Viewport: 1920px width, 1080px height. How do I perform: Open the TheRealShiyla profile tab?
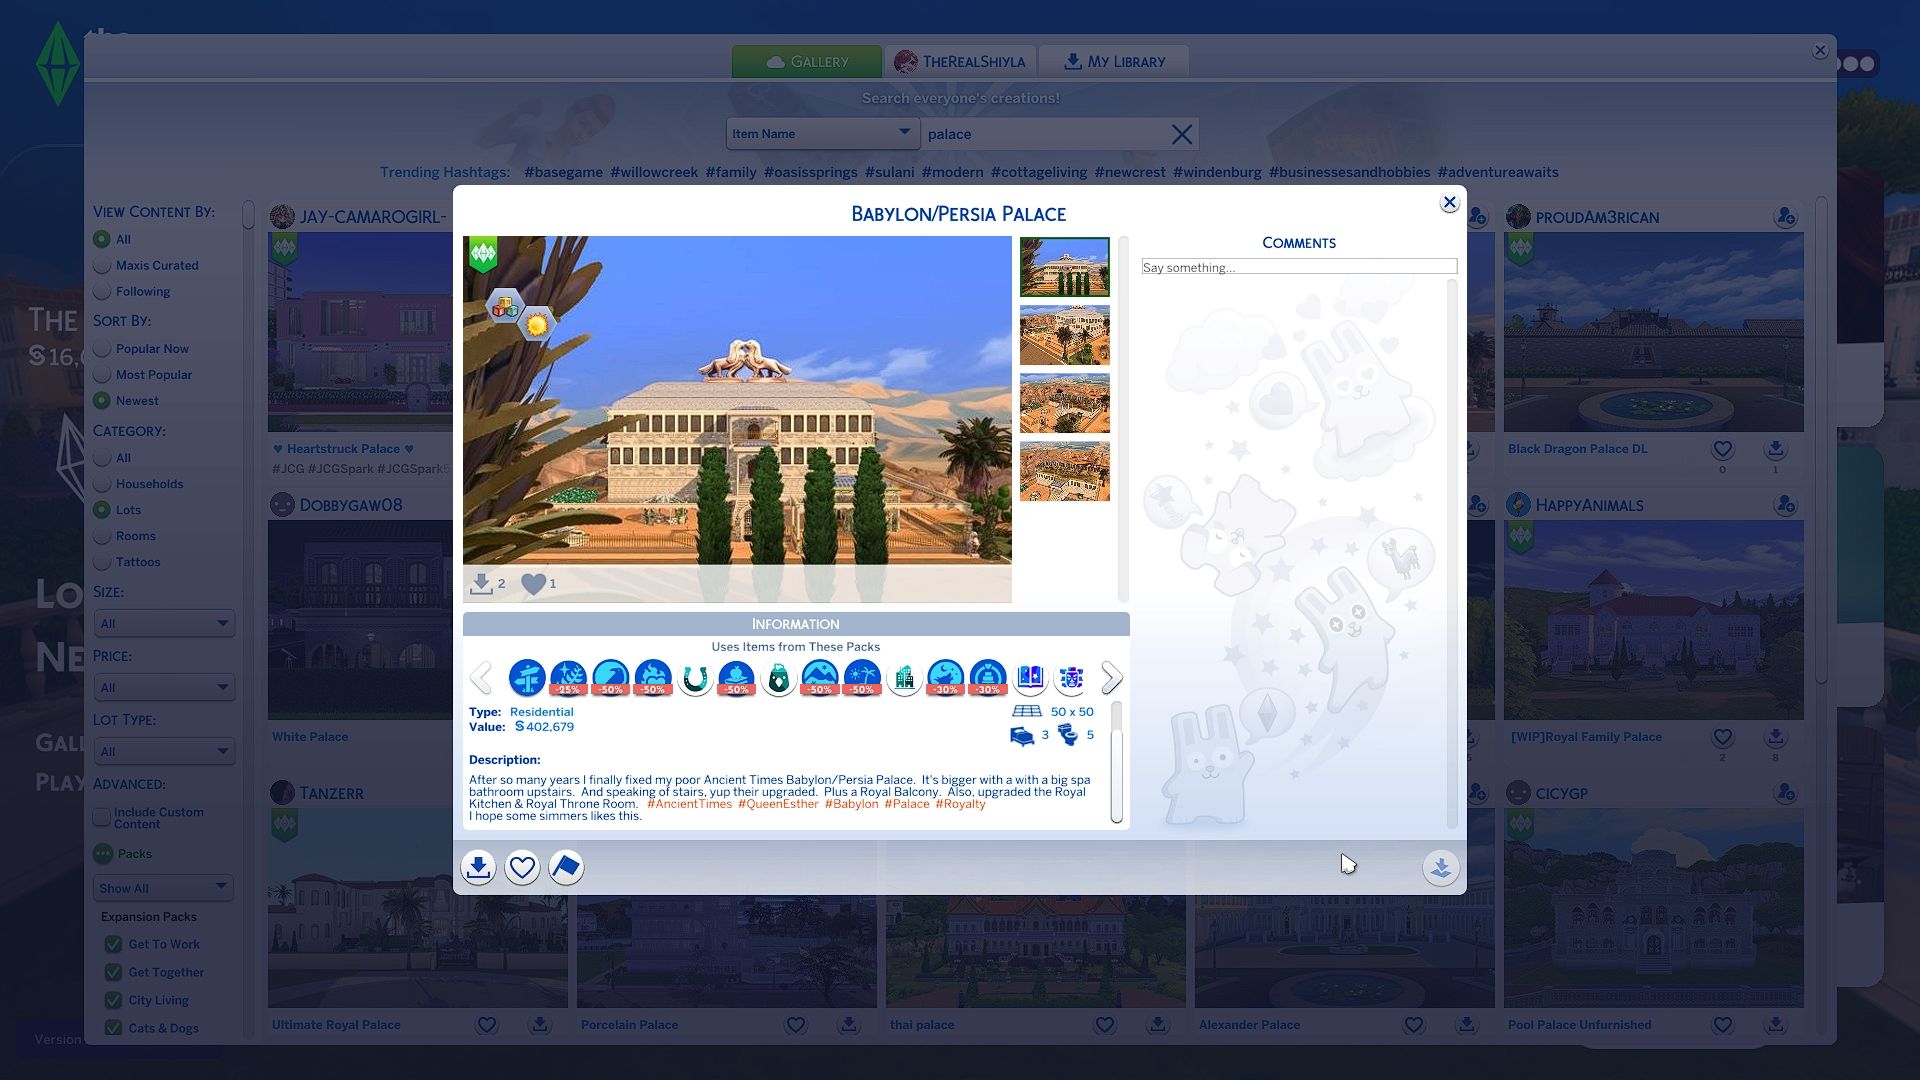pos(960,61)
